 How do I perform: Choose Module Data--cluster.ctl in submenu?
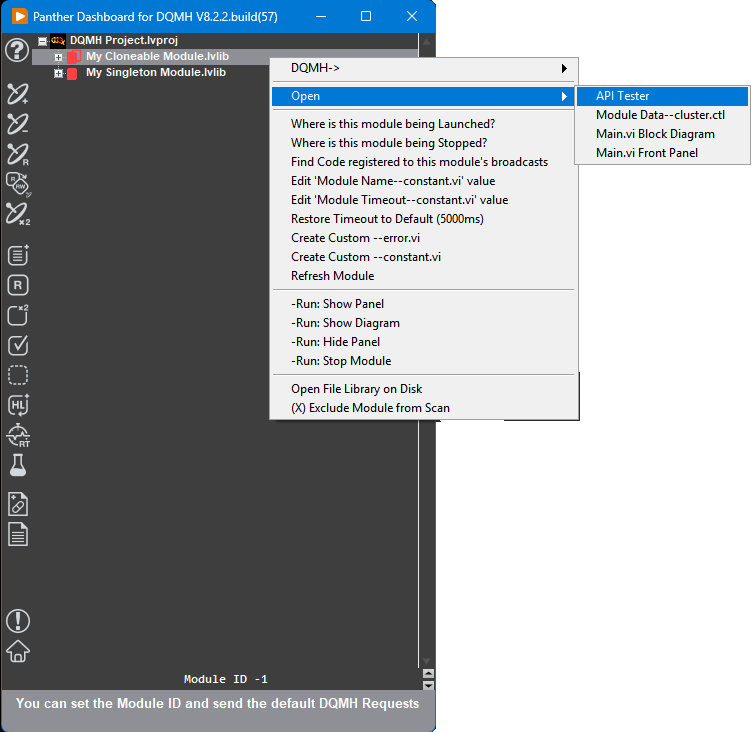pyautogui.click(x=662, y=115)
